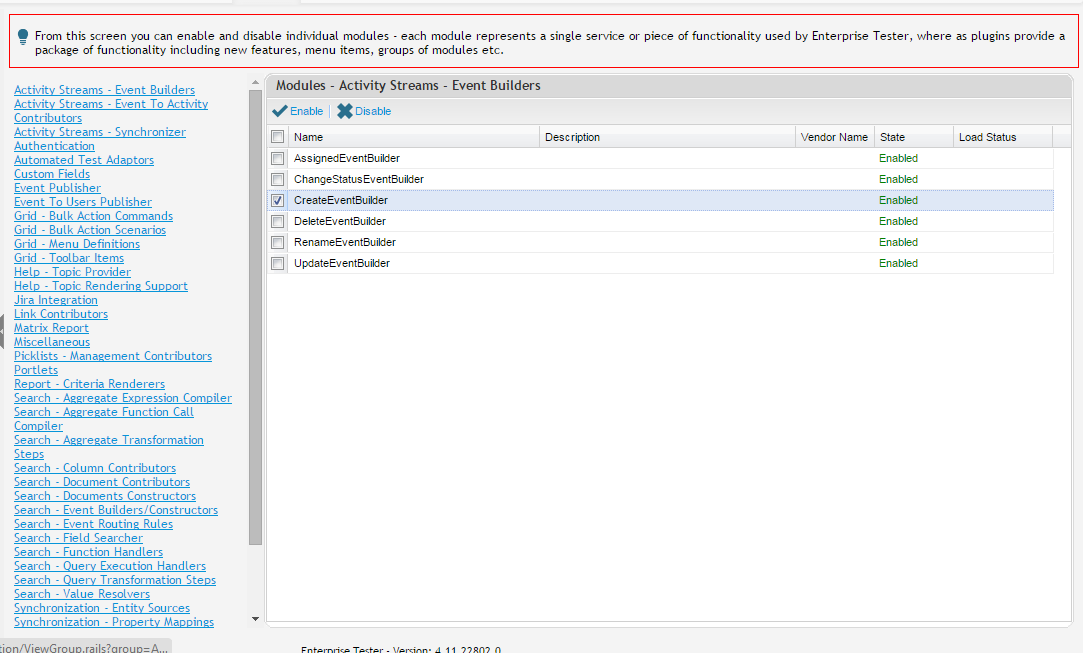Click the lightbulb info icon
The image size is (1083, 653).
(23, 36)
